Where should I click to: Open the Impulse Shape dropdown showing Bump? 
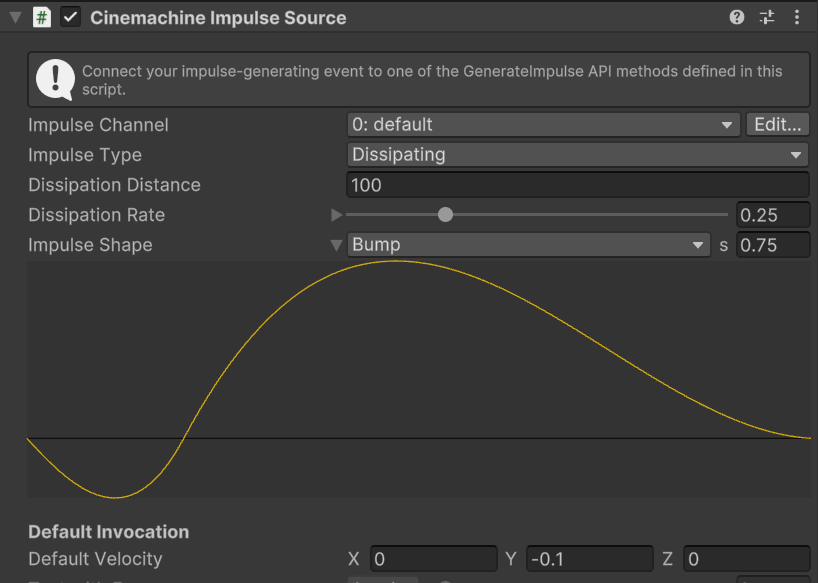(529, 245)
